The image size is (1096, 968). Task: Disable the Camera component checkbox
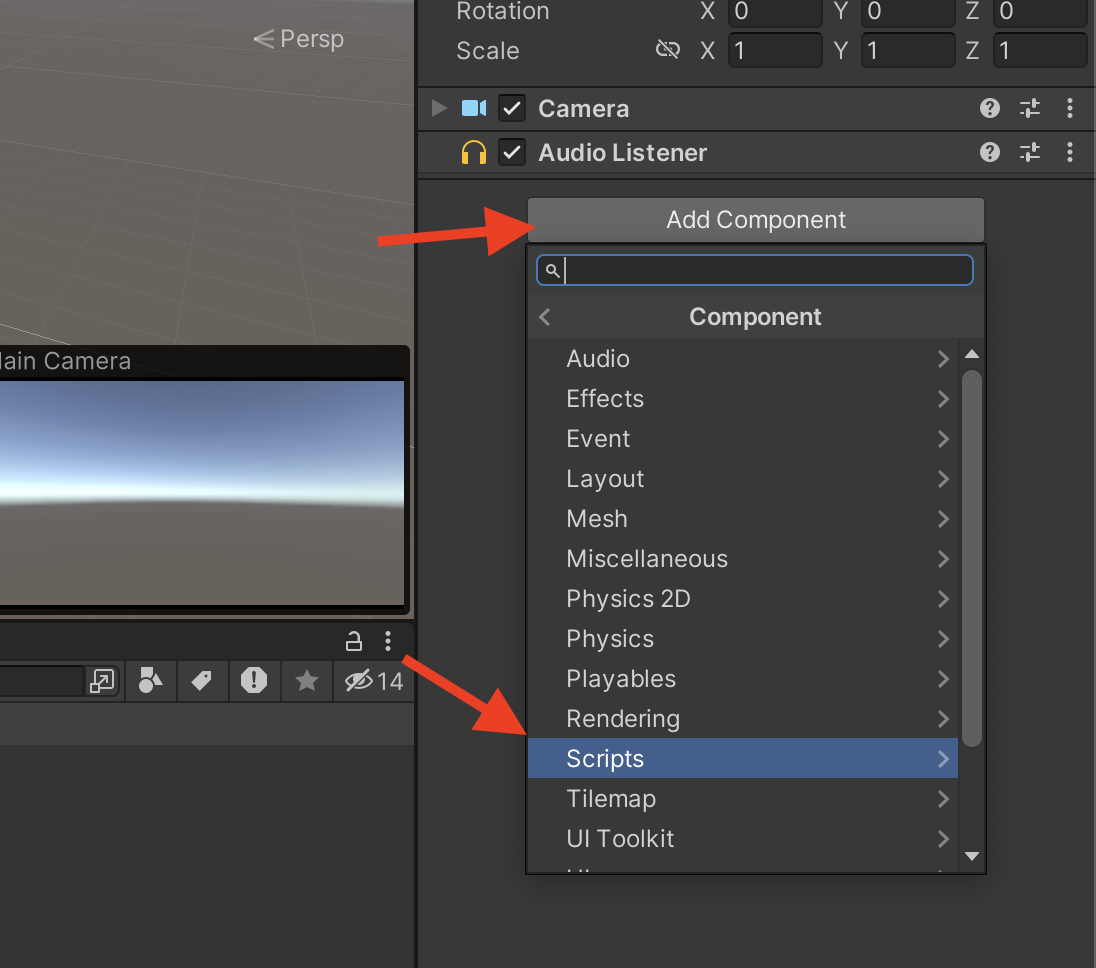click(x=511, y=108)
